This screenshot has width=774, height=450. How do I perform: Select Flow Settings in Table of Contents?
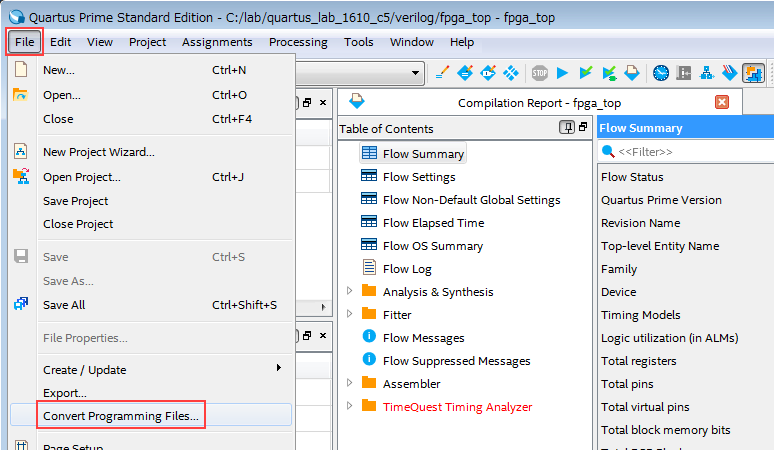click(418, 177)
